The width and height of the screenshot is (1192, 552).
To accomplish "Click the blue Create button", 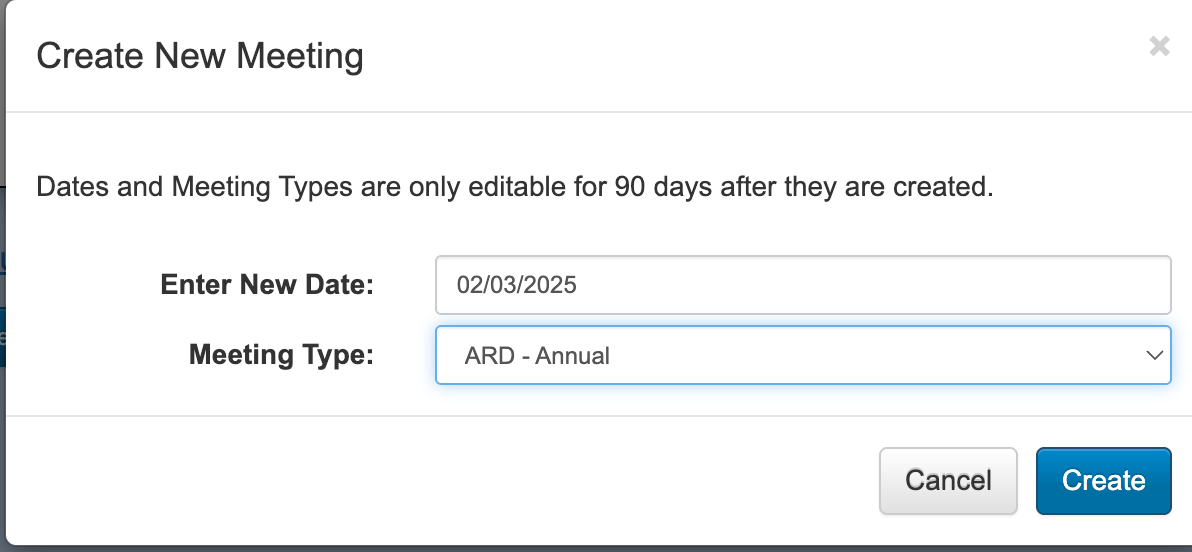I will (1103, 481).
